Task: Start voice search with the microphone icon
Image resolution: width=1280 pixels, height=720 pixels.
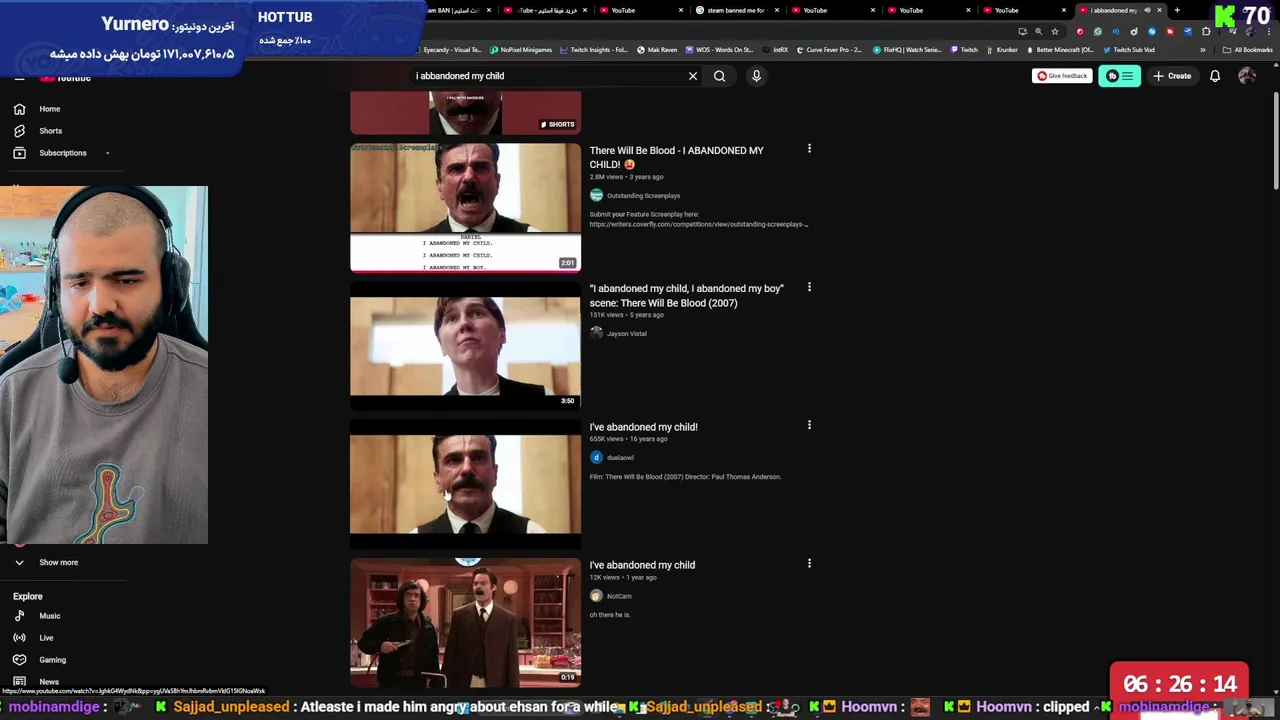Action: click(x=756, y=76)
